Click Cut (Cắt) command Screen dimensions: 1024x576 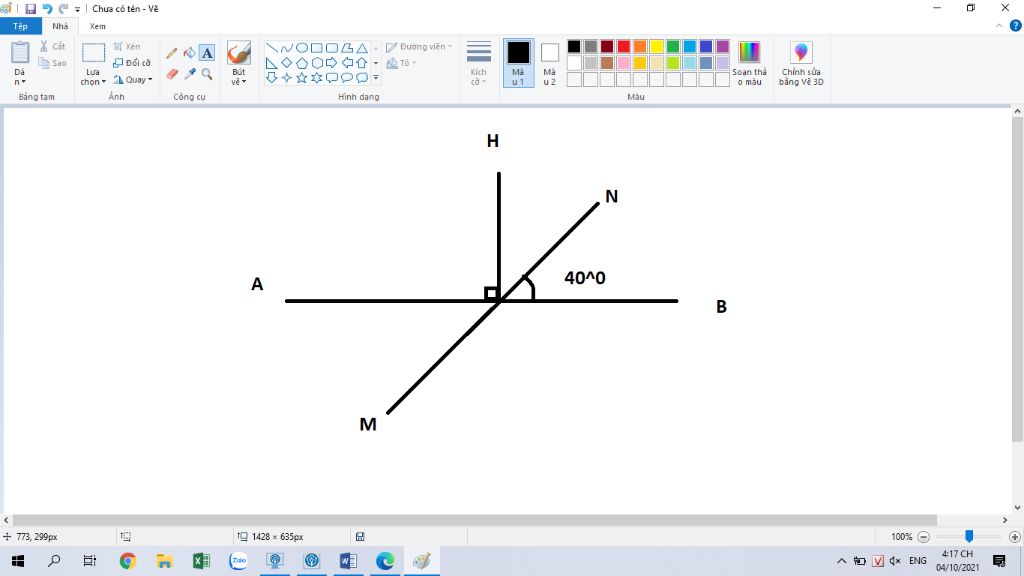pyautogui.click(x=52, y=46)
